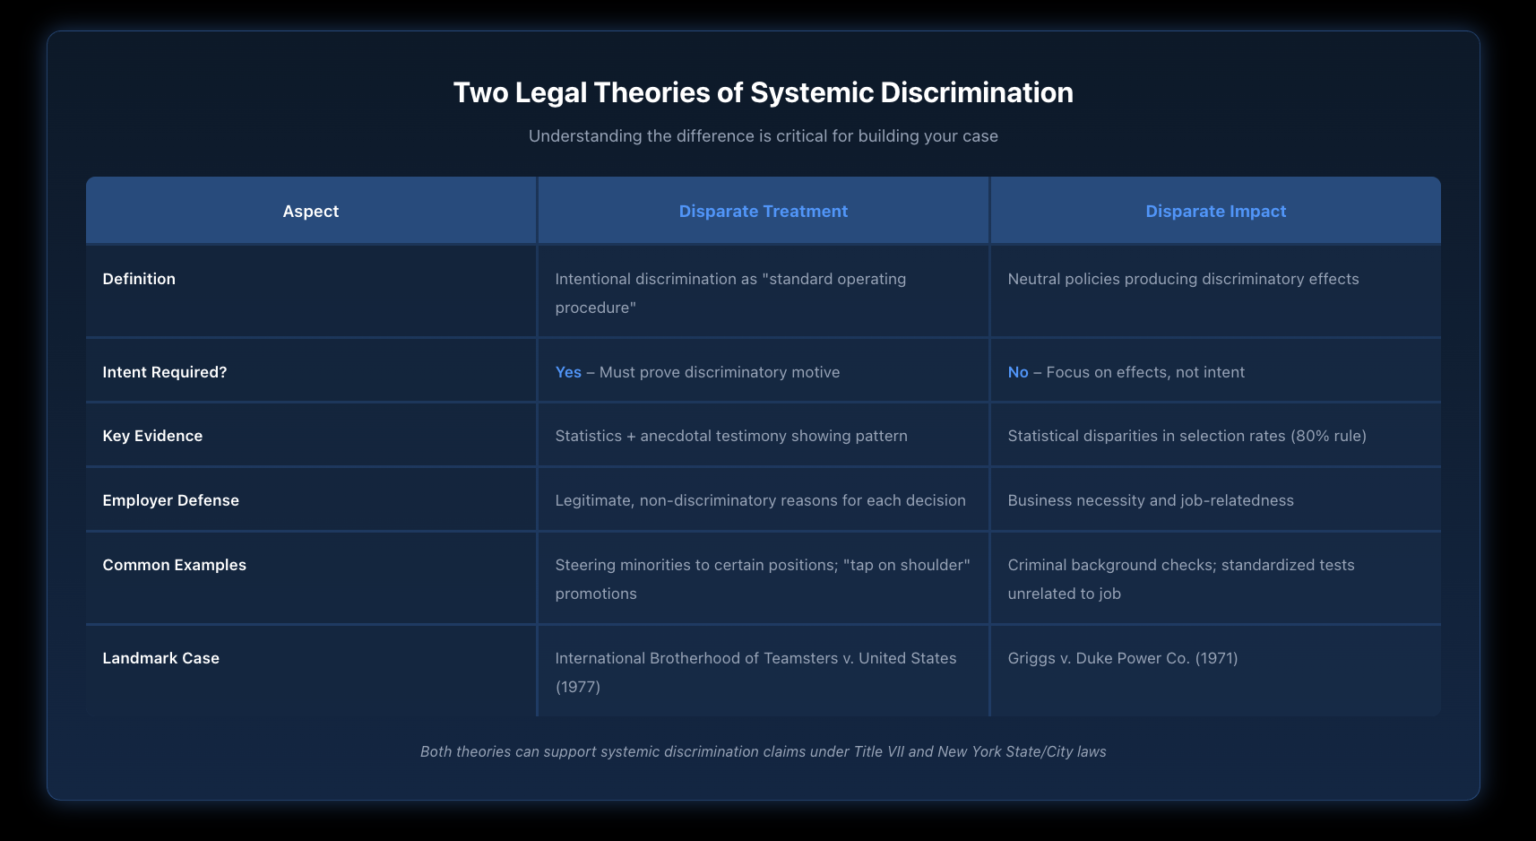This screenshot has height=841, width=1536.
Task: Click the highlighted No in Intent Required row
Action: [1018, 371]
